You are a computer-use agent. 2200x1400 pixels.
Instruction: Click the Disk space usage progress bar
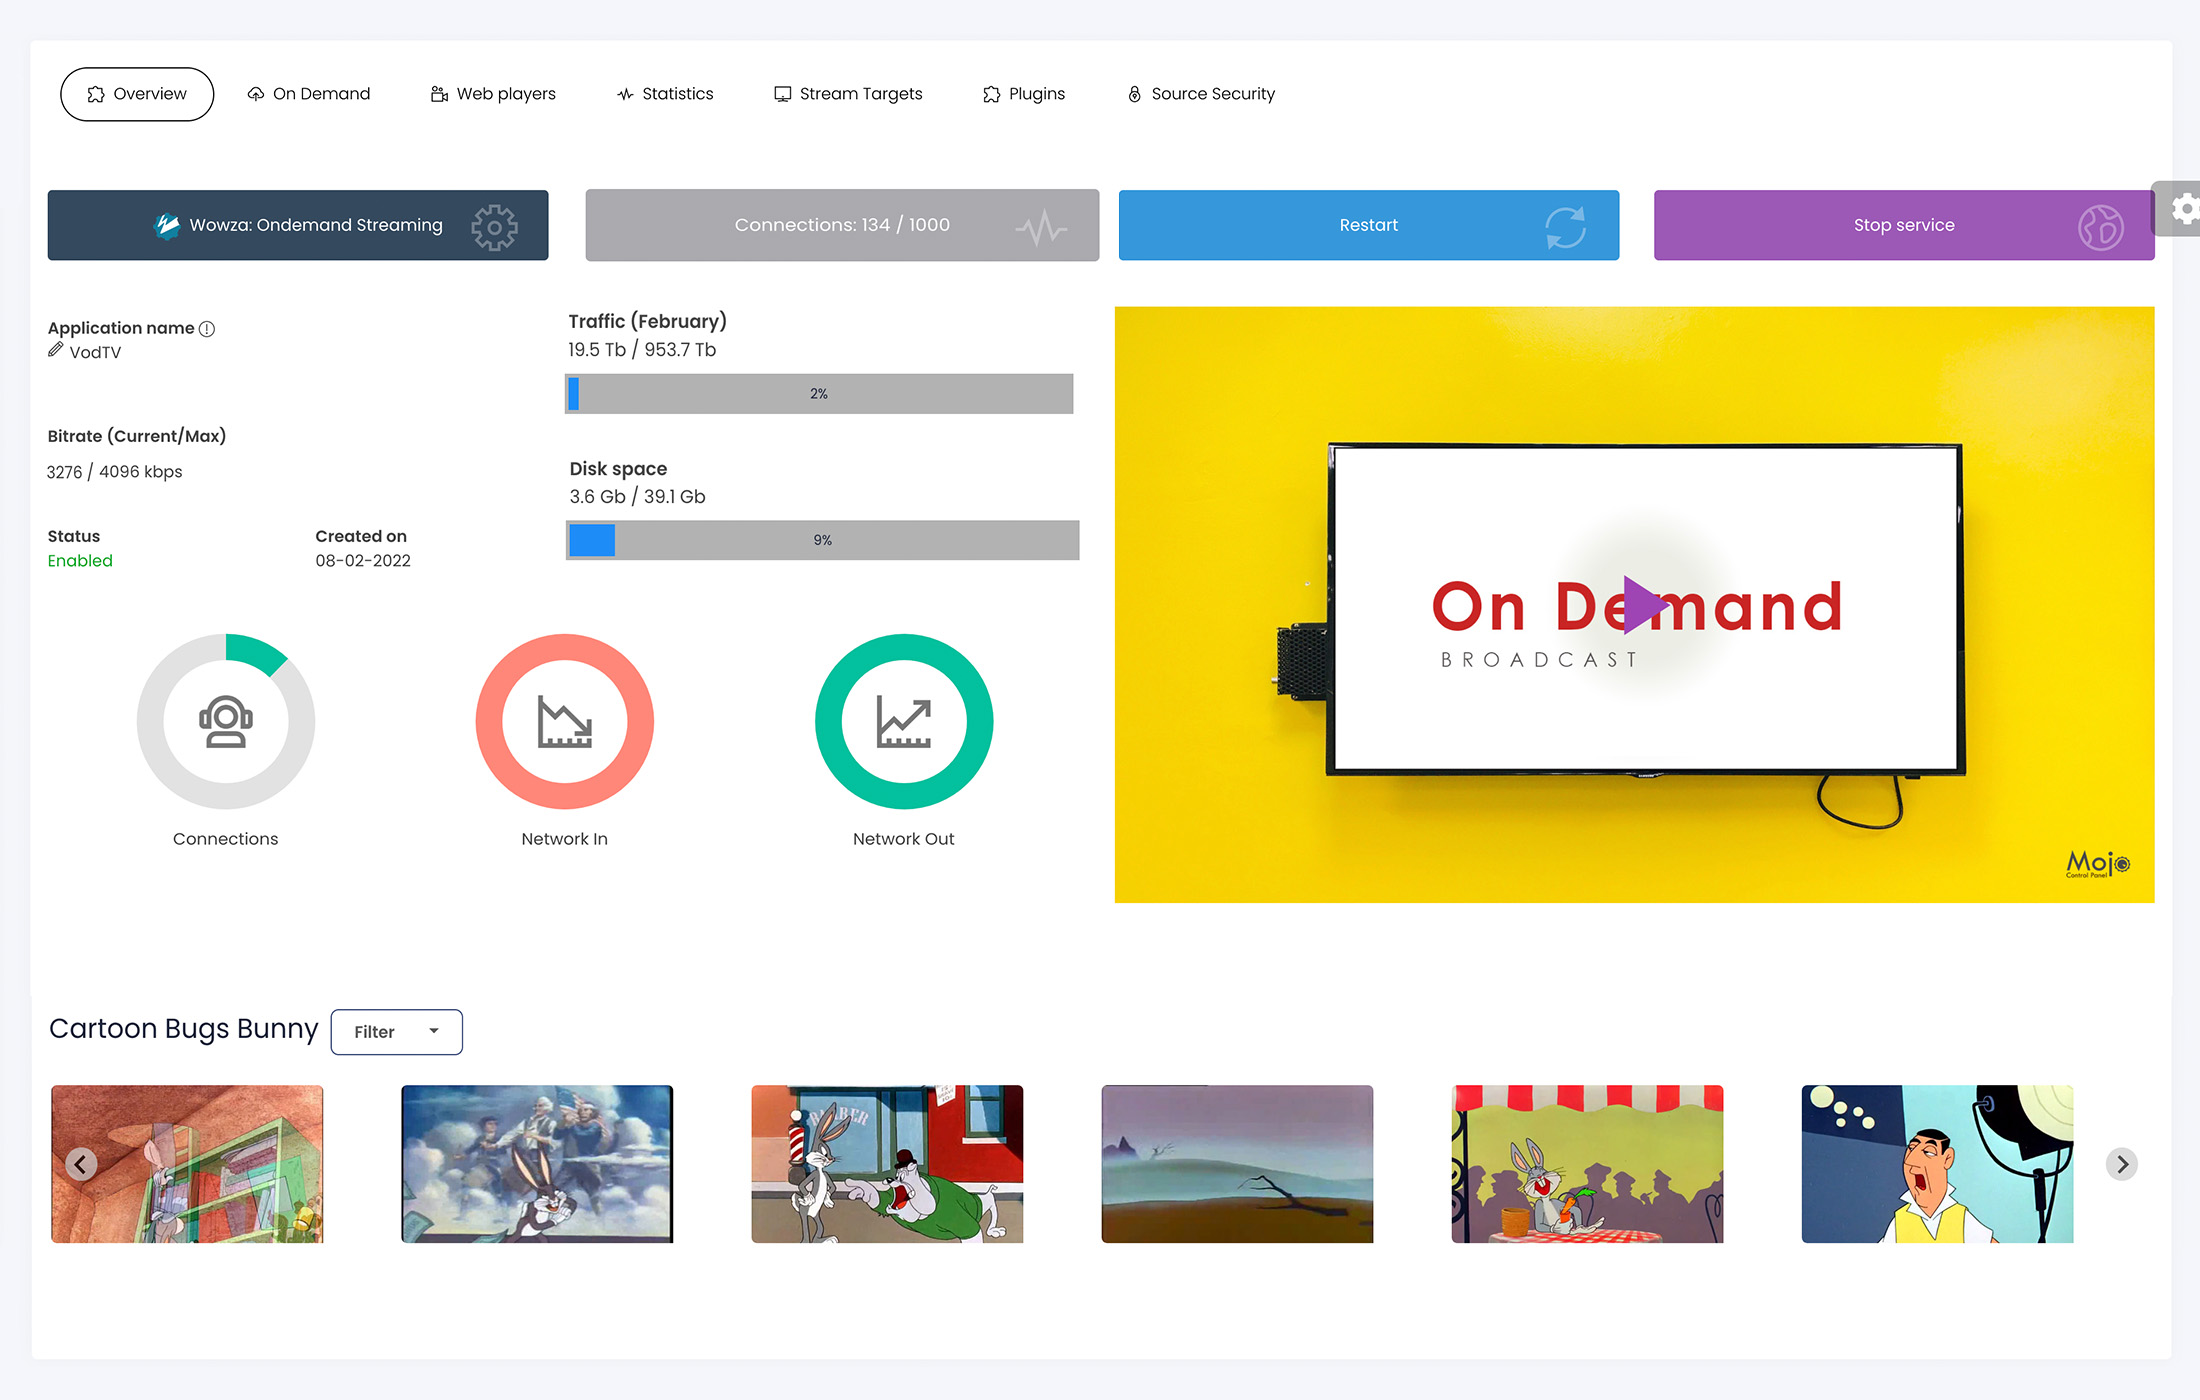(x=822, y=540)
